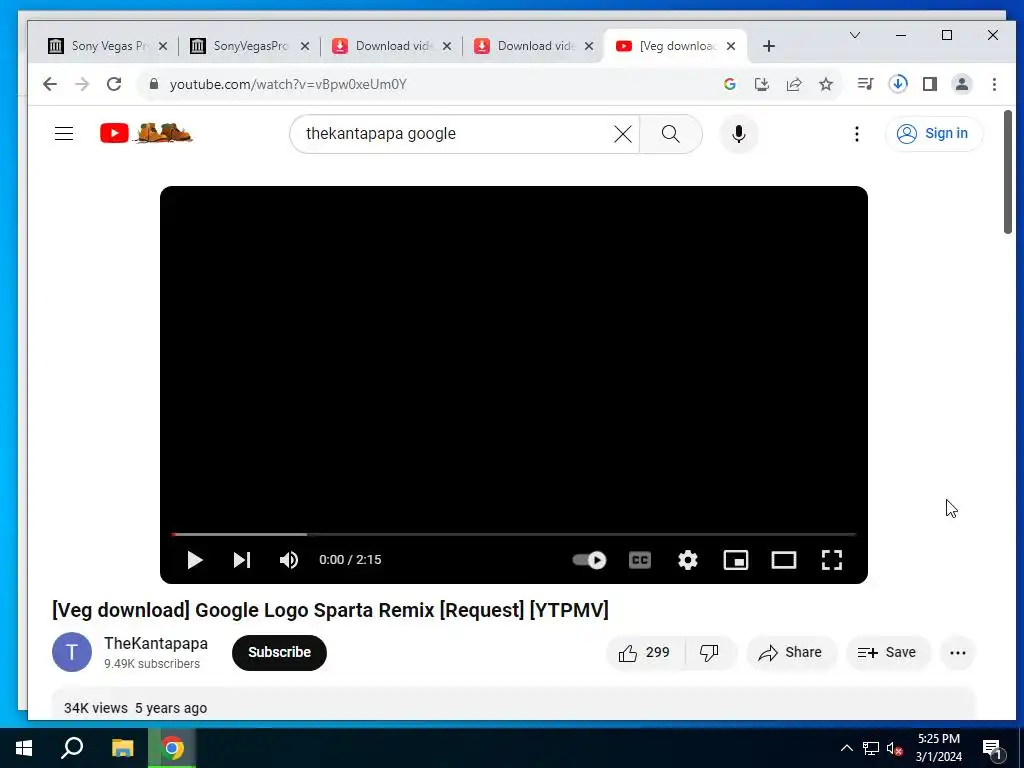Screen dimensions: 1024x768
Task: Open File Explorer from taskbar
Action: tap(122, 748)
